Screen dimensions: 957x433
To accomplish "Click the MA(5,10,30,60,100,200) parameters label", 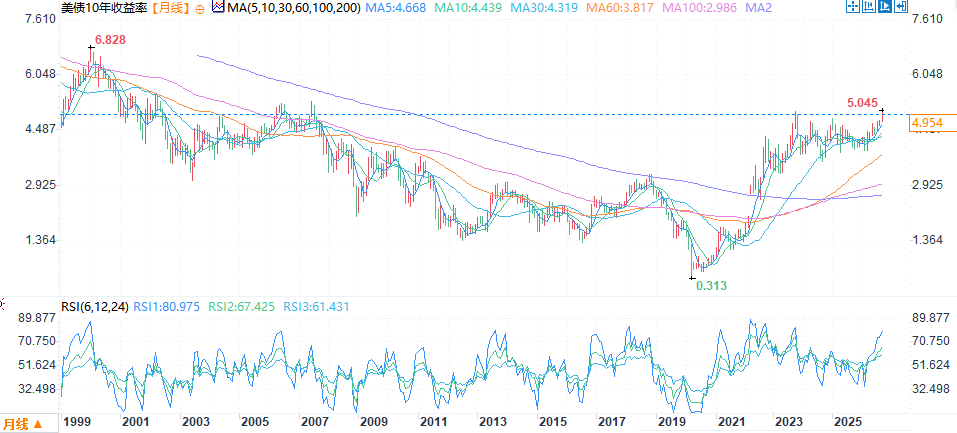I will [x=293, y=8].
